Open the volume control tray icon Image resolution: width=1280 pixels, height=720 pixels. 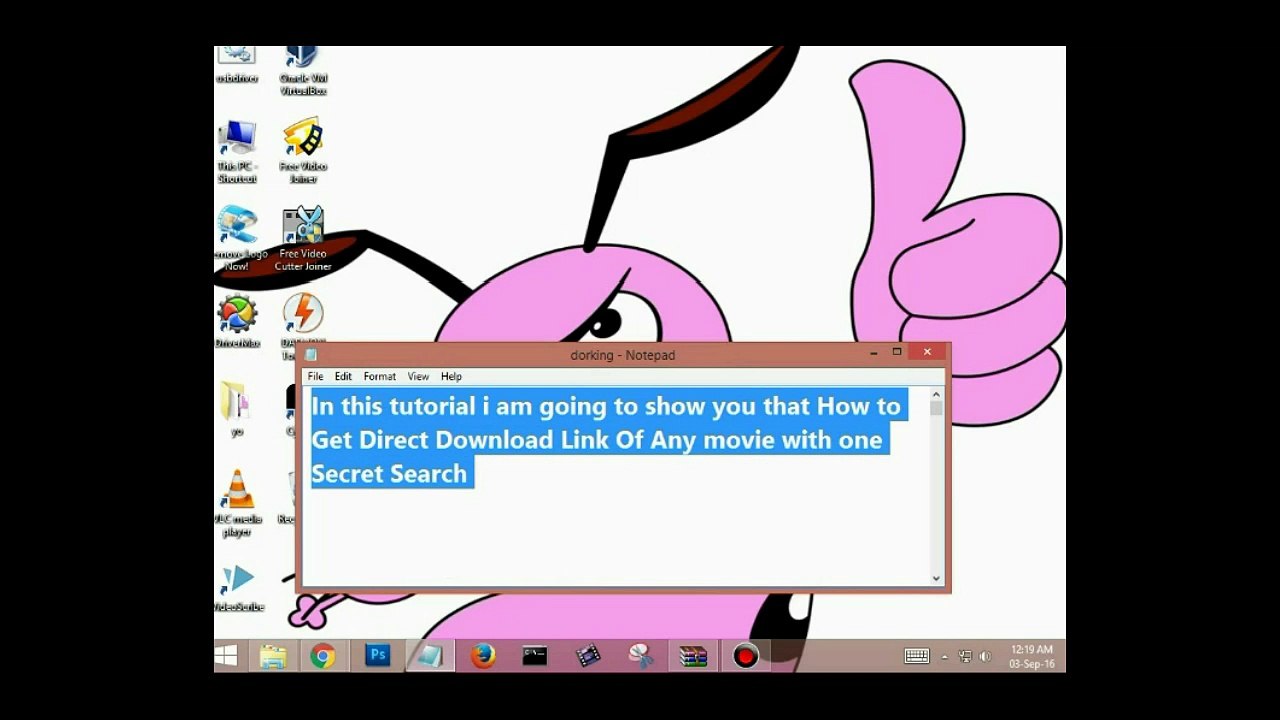click(x=985, y=657)
